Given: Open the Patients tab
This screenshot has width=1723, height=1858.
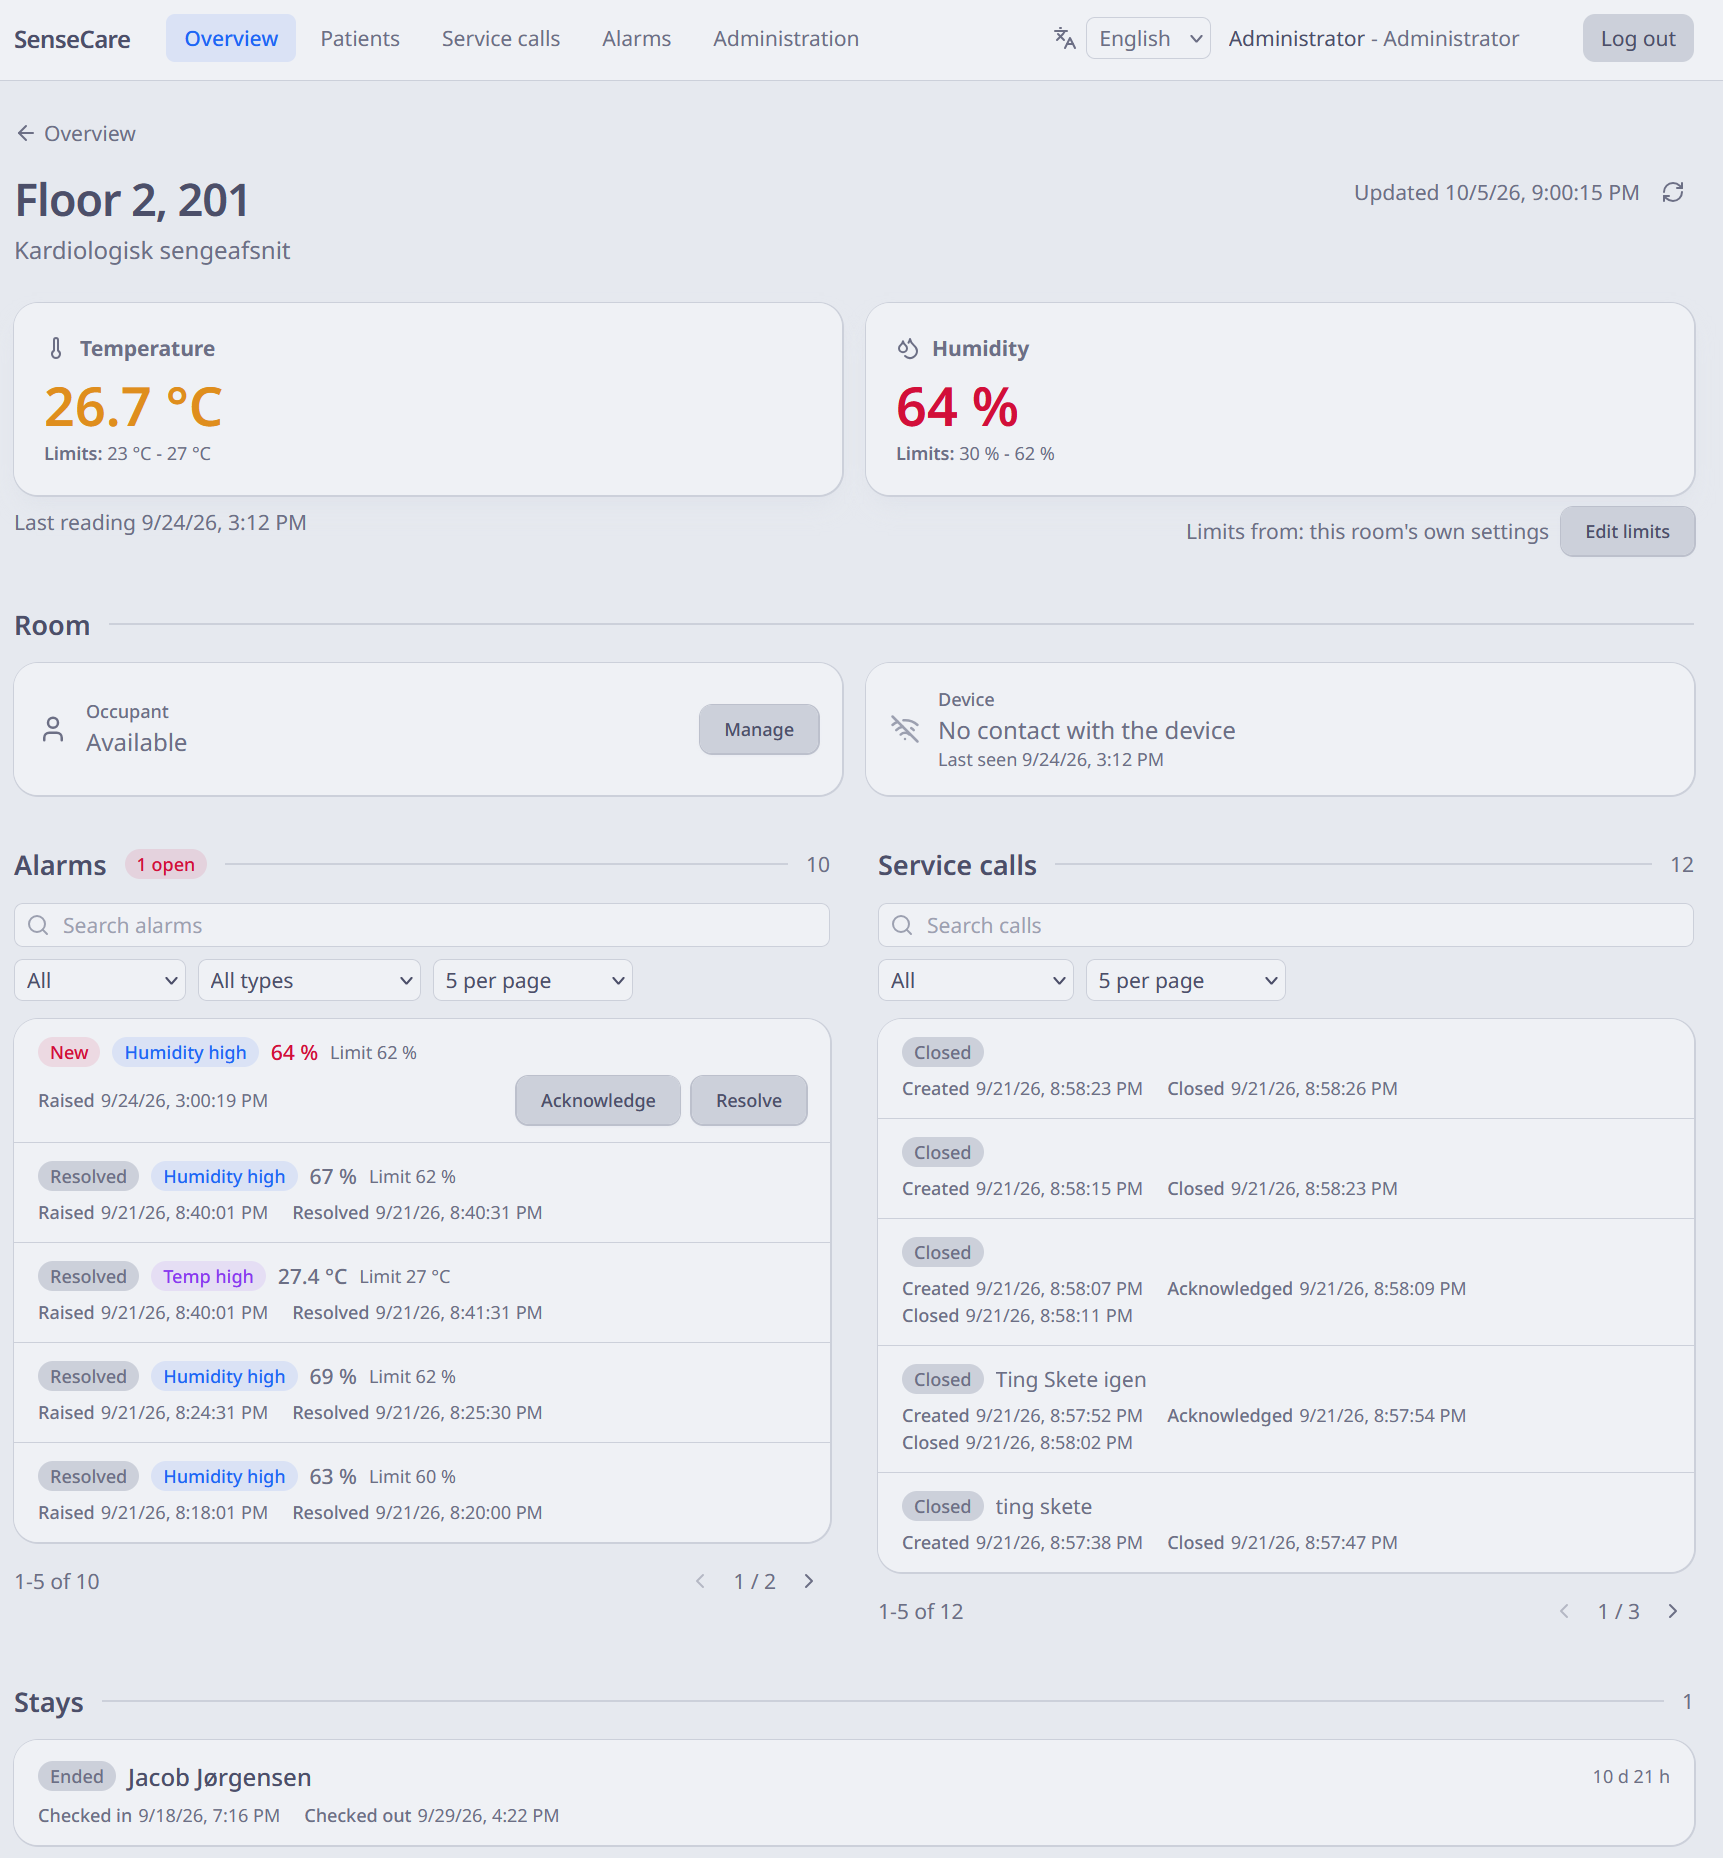Looking at the screenshot, I should [360, 38].
